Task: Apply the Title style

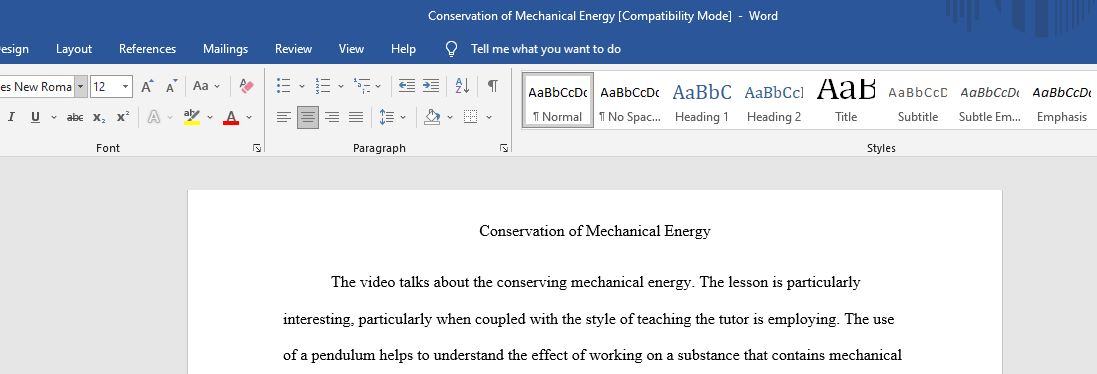Action: 846,101
